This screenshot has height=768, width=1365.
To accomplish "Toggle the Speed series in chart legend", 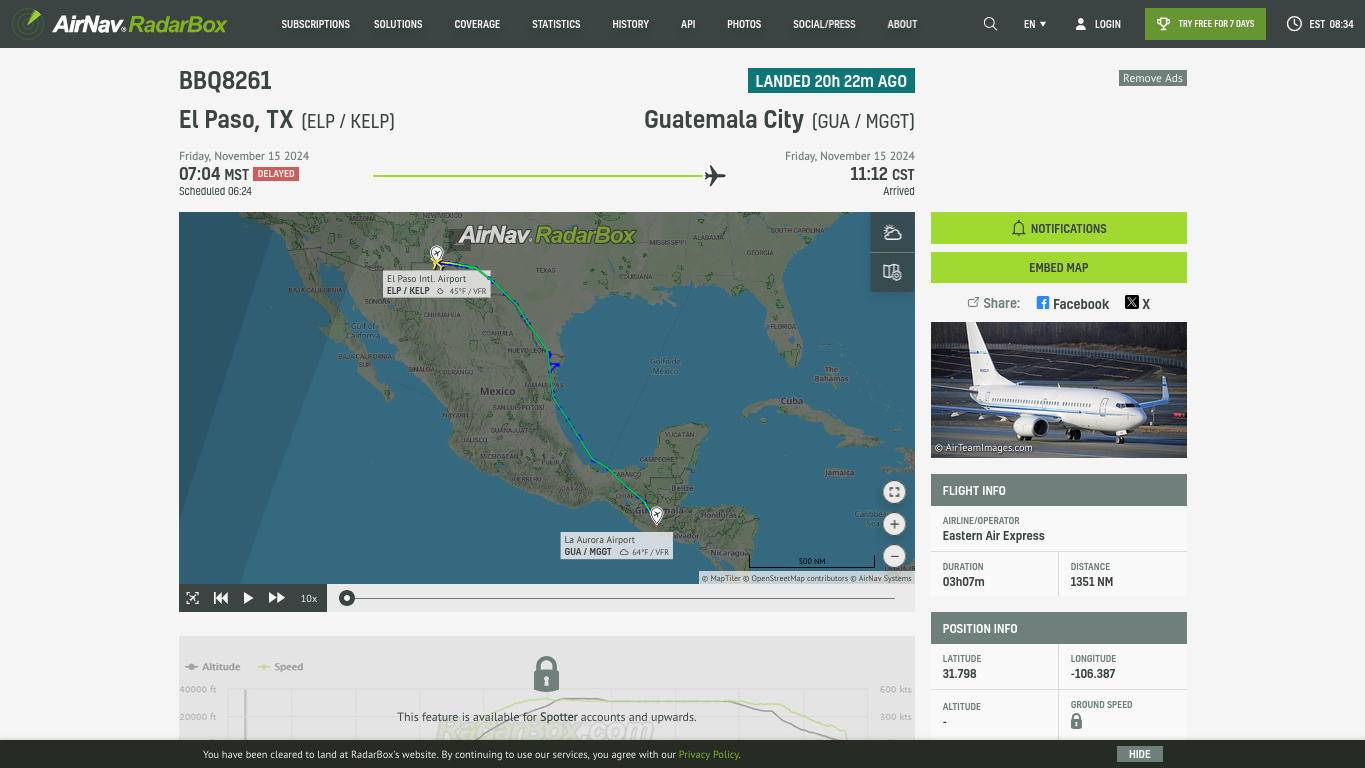I will [281, 667].
